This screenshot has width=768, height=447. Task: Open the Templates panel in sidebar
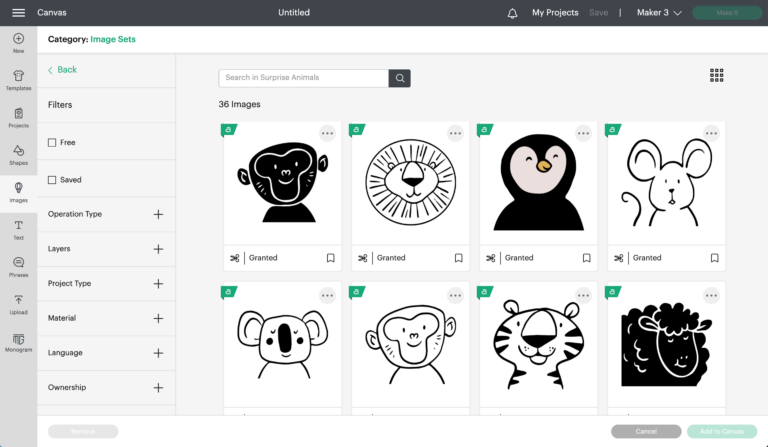18,80
